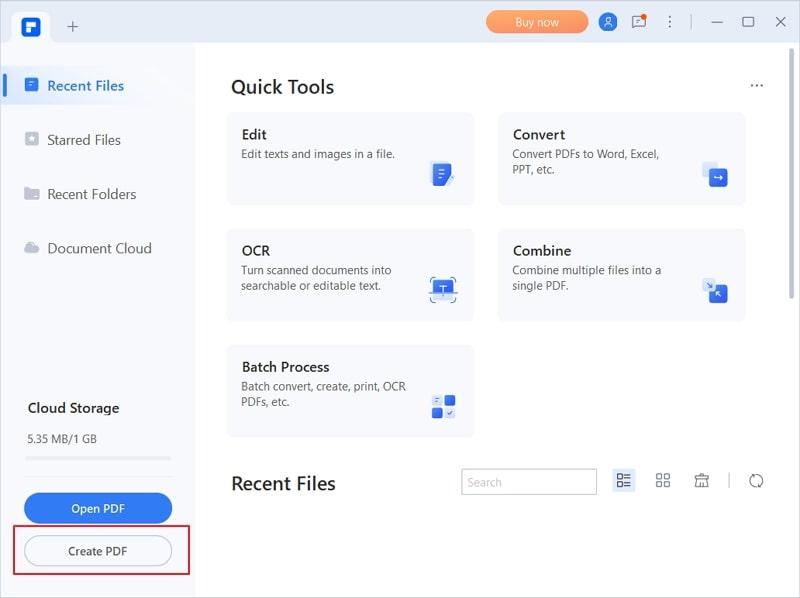Click the OCR scan icon
The image size is (800, 598).
443,290
